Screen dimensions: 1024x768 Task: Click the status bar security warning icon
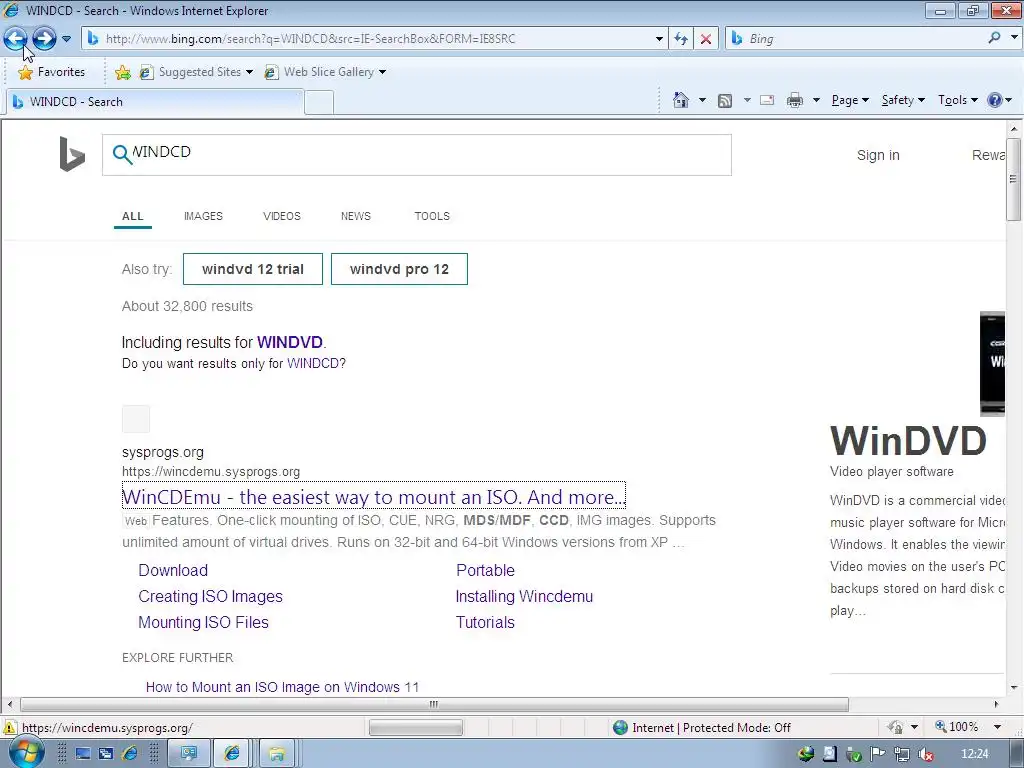click(10, 728)
